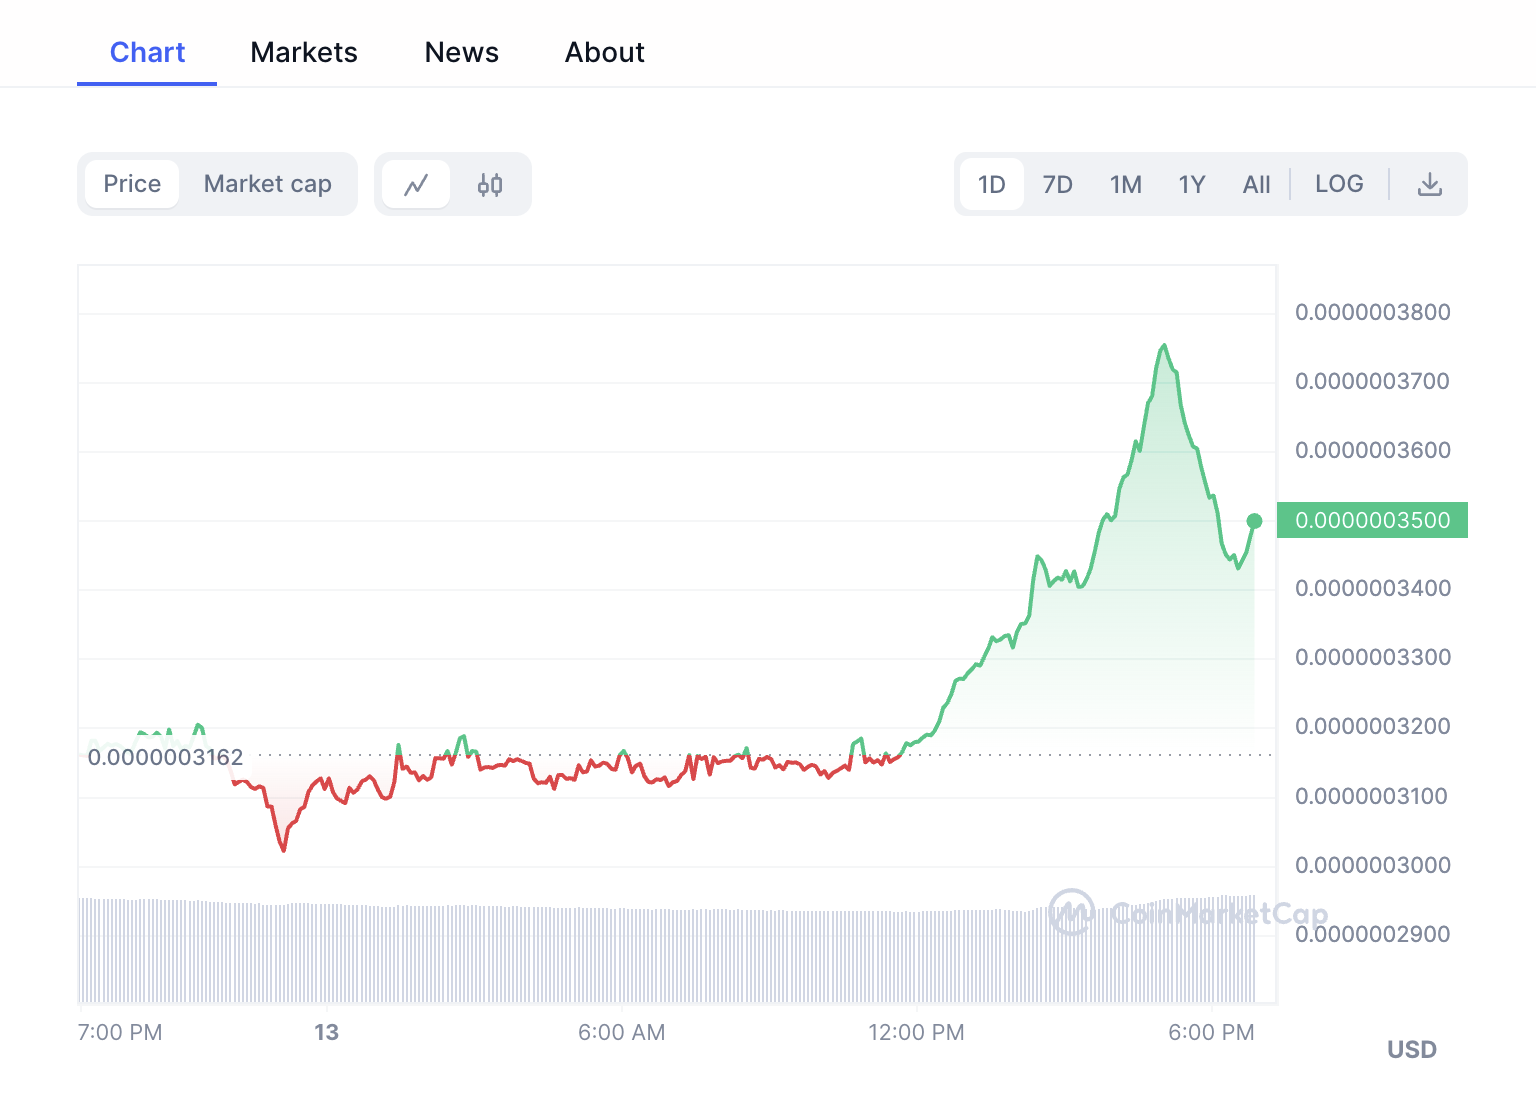Open the About tab
Screen dimensions: 1536x1094
(x=605, y=52)
